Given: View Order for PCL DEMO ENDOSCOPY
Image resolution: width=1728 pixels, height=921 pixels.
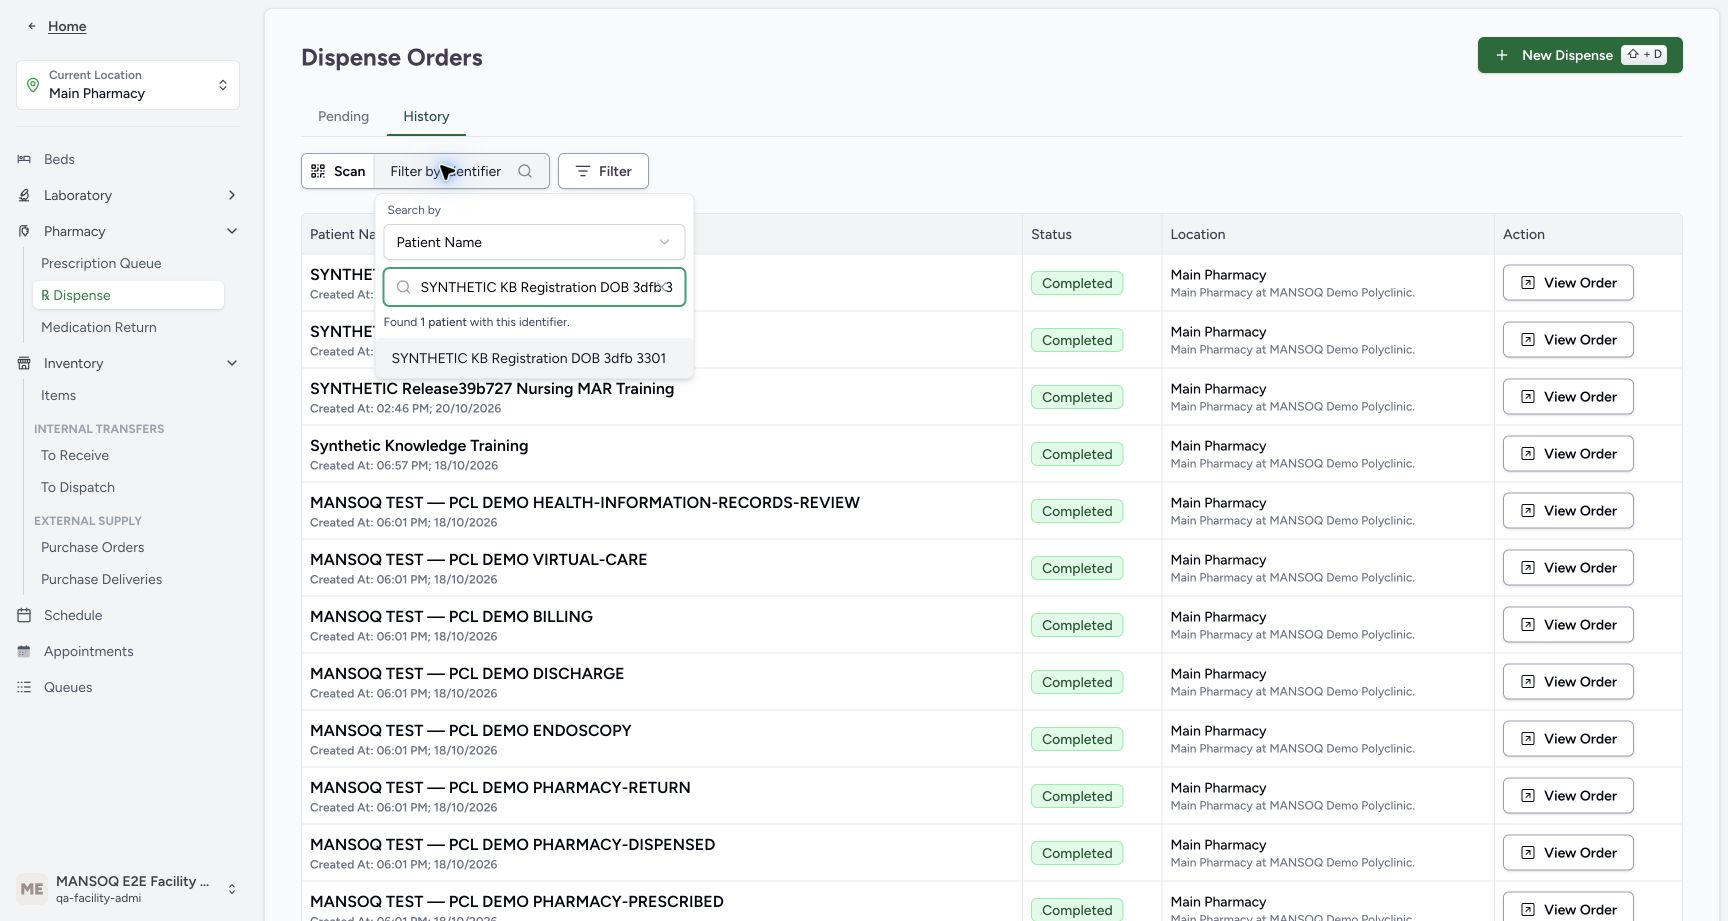Looking at the screenshot, I should (1568, 739).
